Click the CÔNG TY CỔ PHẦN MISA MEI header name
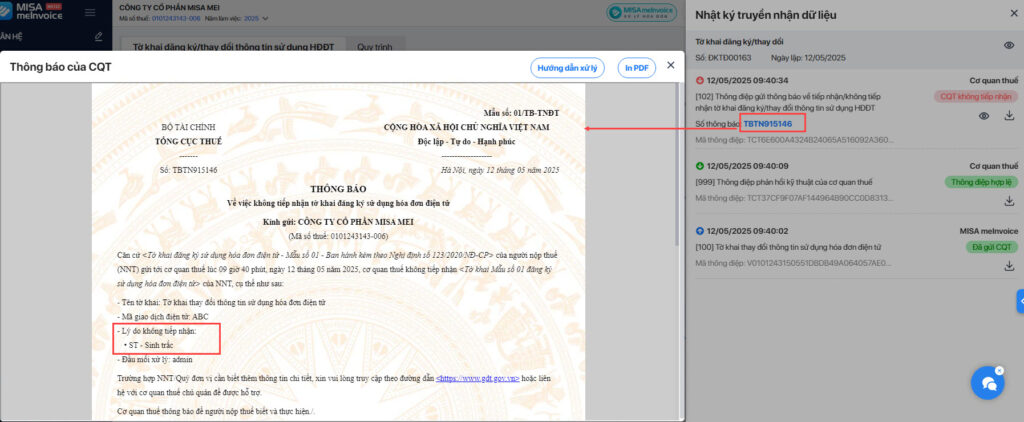This screenshot has height=422, width=1024. pyautogui.click(x=169, y=7)
